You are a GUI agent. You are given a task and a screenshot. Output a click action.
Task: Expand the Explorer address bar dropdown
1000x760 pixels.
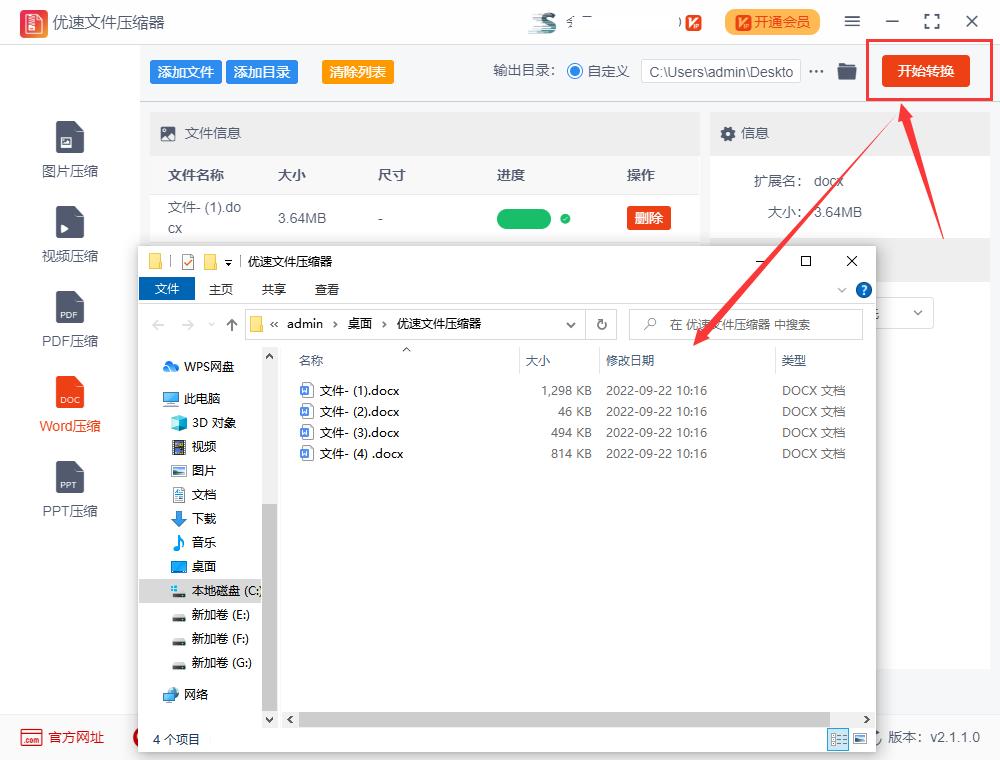coord(571,324)
